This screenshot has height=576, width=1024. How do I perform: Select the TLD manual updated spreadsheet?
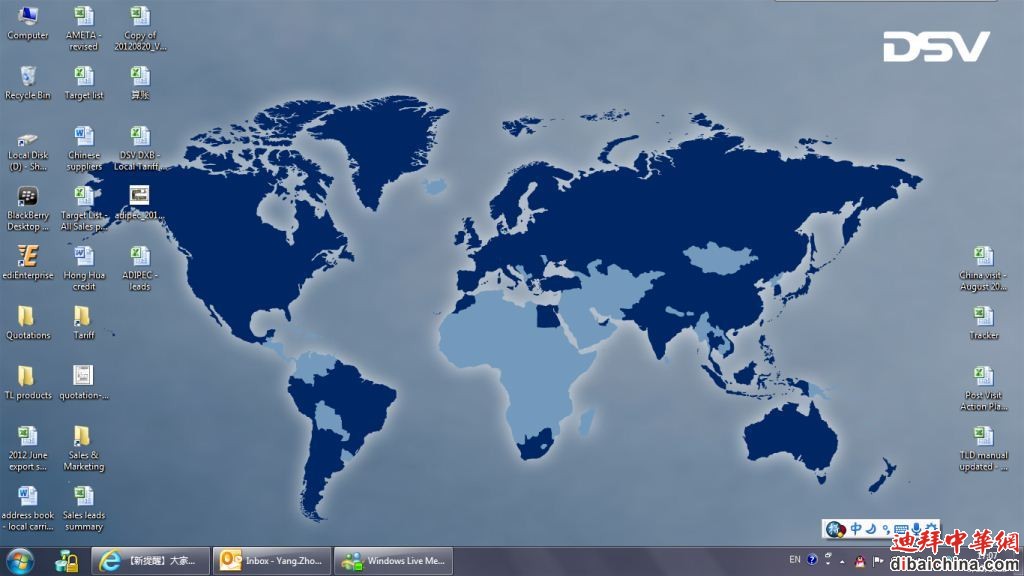[983, 449]
